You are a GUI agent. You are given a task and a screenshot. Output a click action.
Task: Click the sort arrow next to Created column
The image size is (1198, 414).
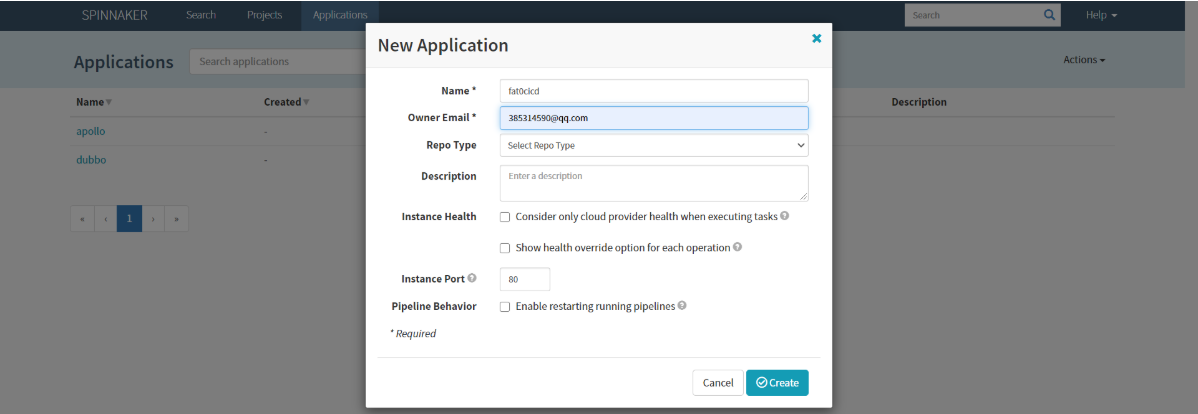point(306,102)
